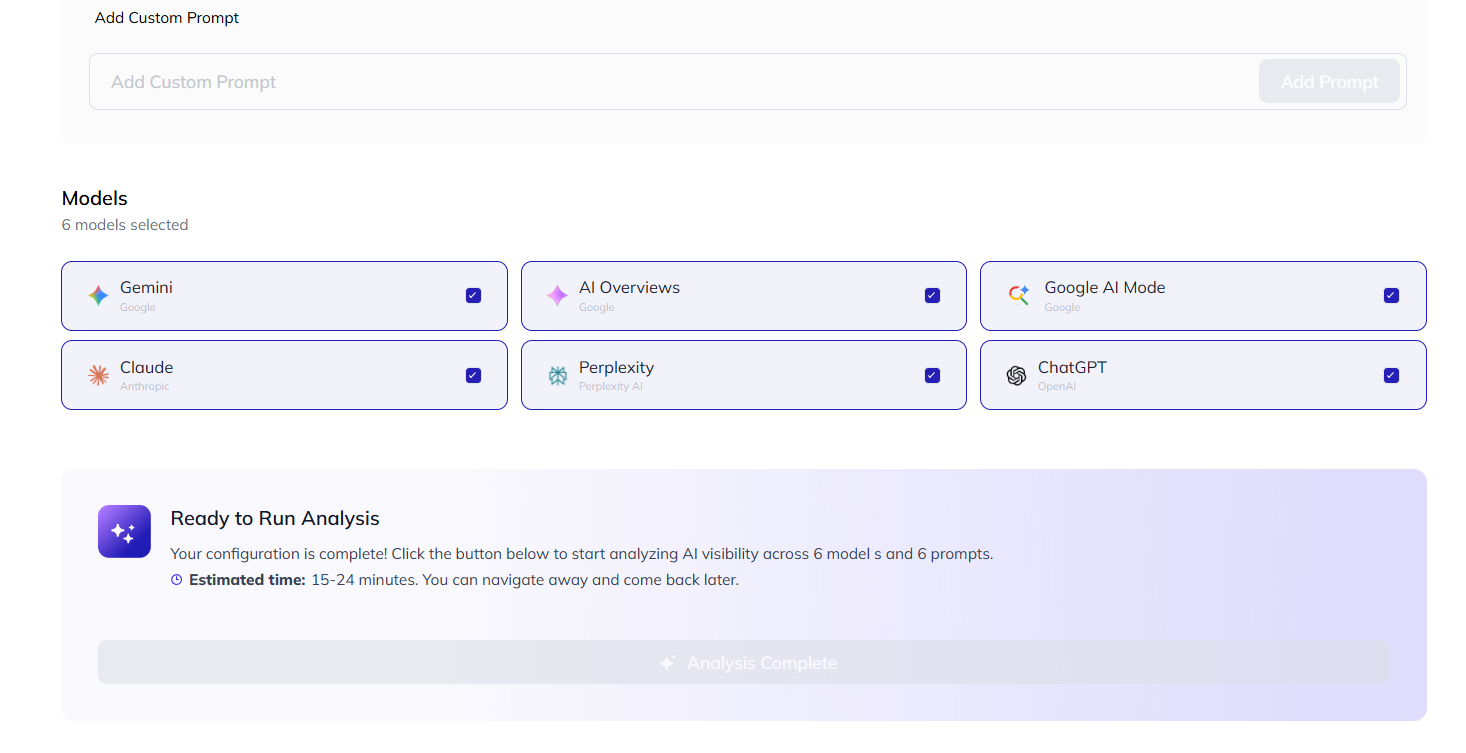
Task: Click the Anthropic provider label
Action: [145, 386]
